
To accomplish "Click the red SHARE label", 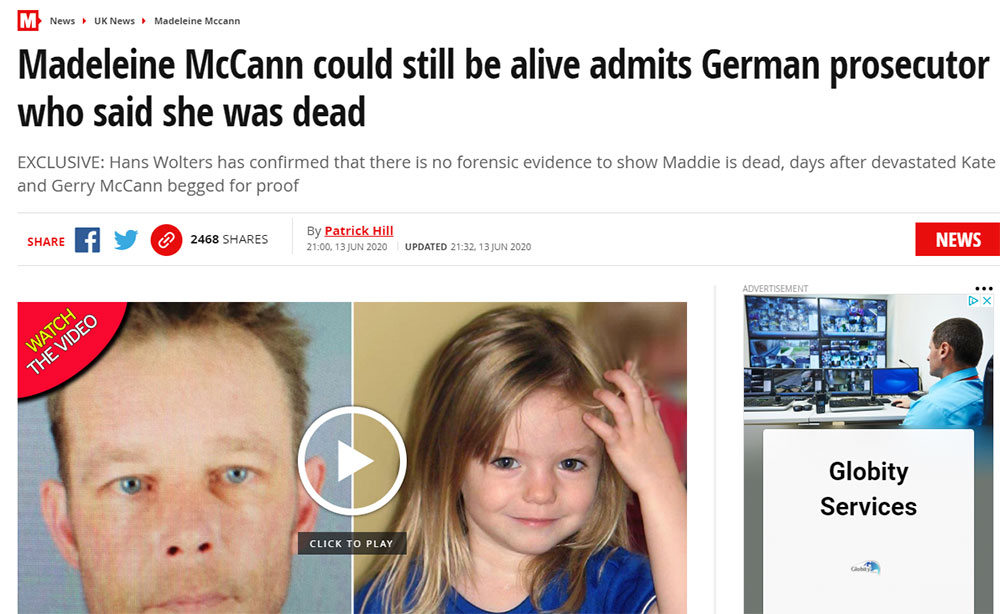I will pyautogui.click(x=46, y=242).
